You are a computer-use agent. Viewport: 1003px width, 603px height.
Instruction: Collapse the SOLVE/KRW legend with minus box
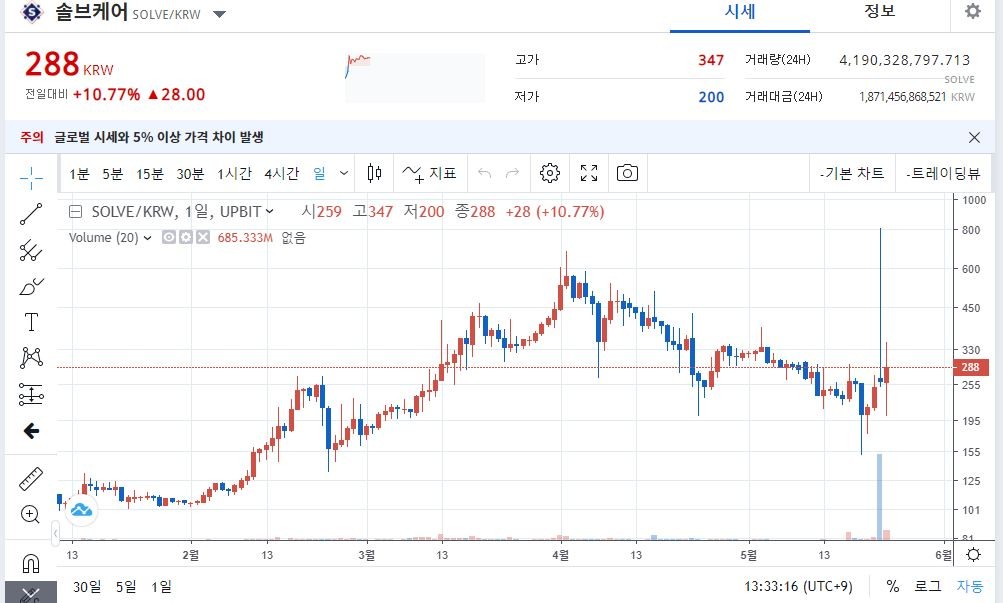click(75, 212)
